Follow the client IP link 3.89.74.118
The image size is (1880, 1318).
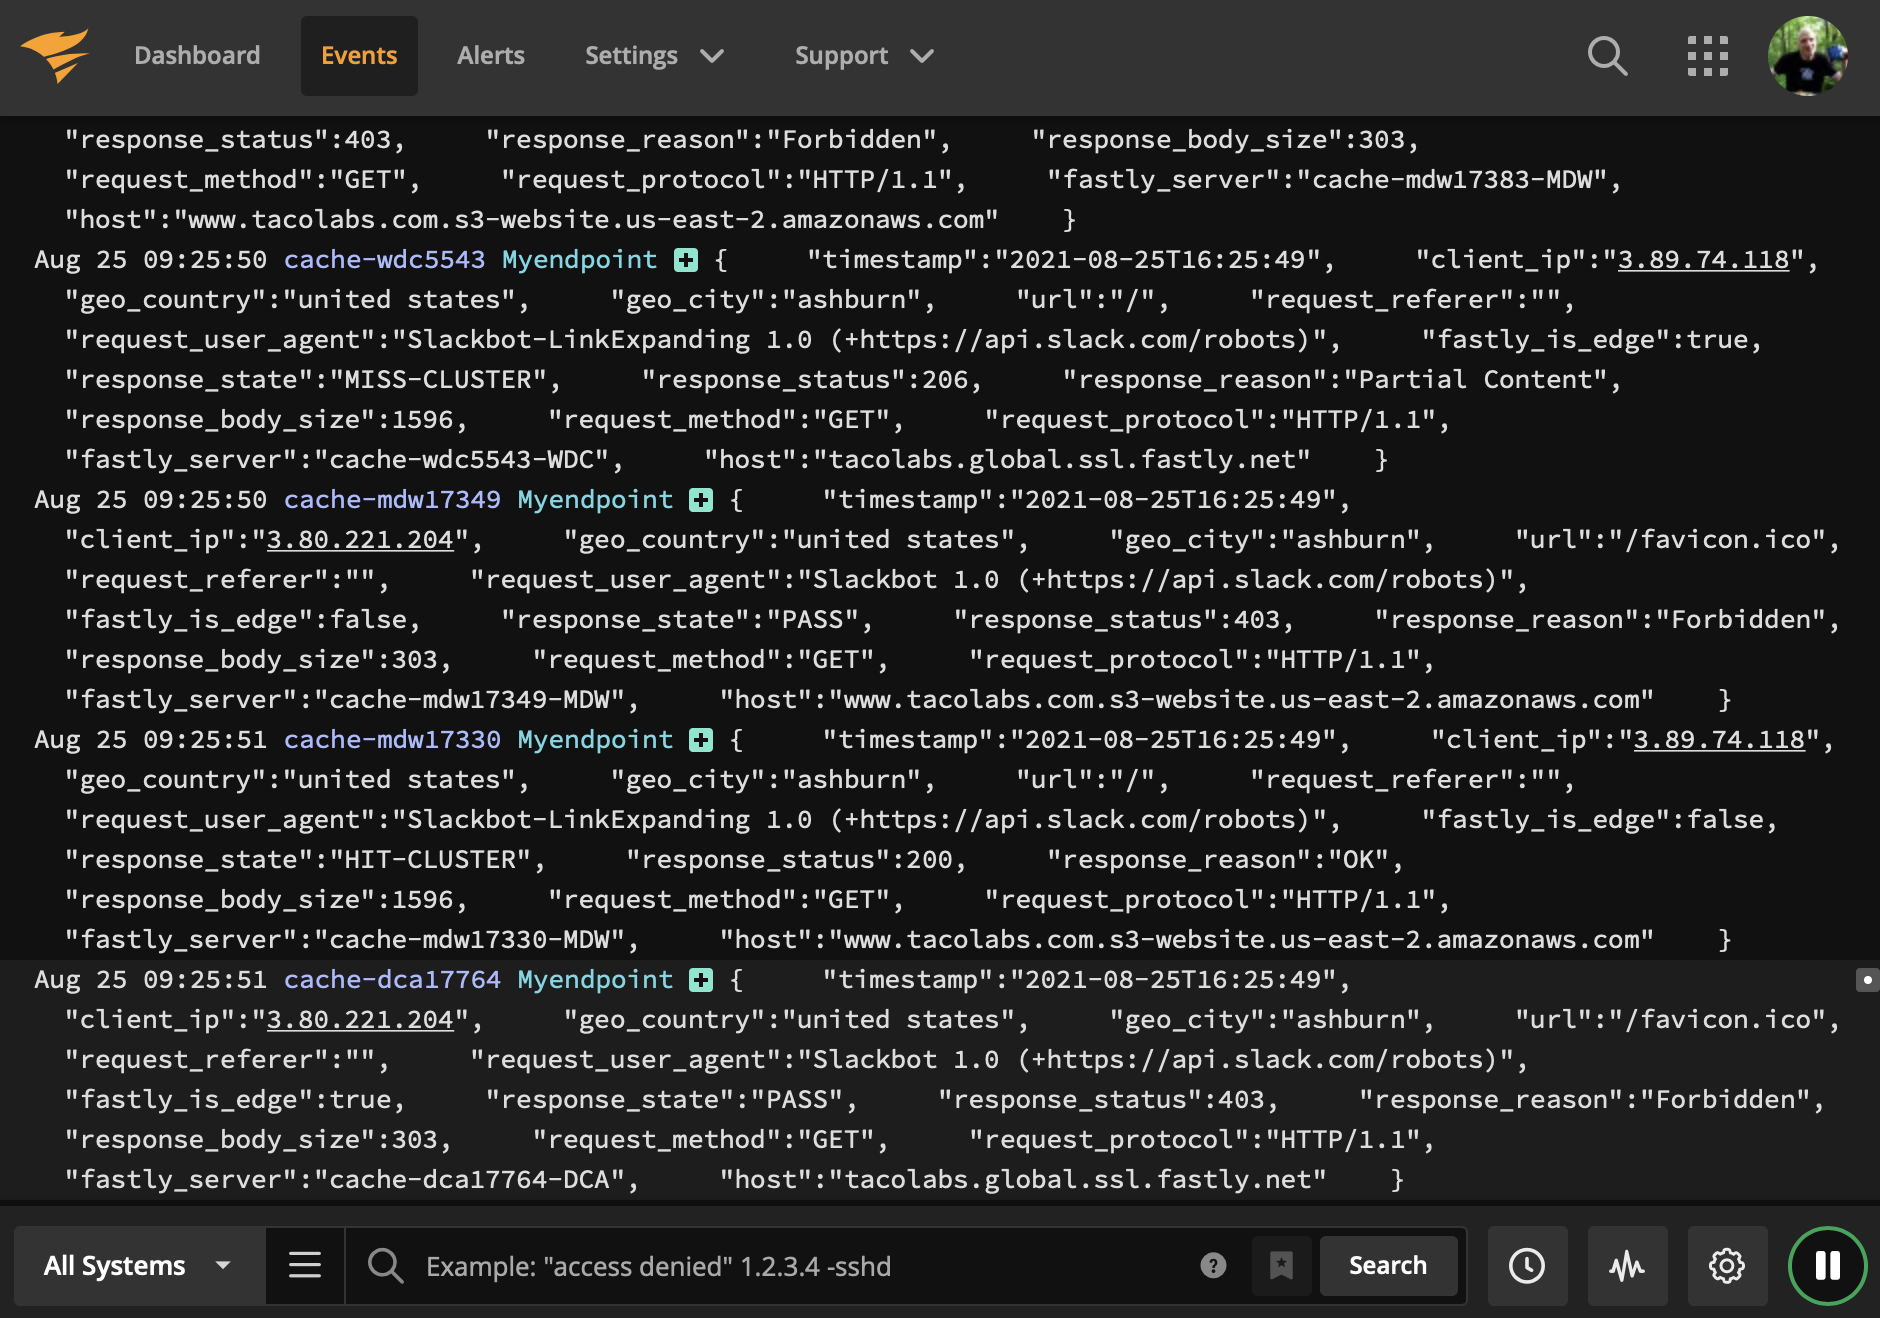1703,259
